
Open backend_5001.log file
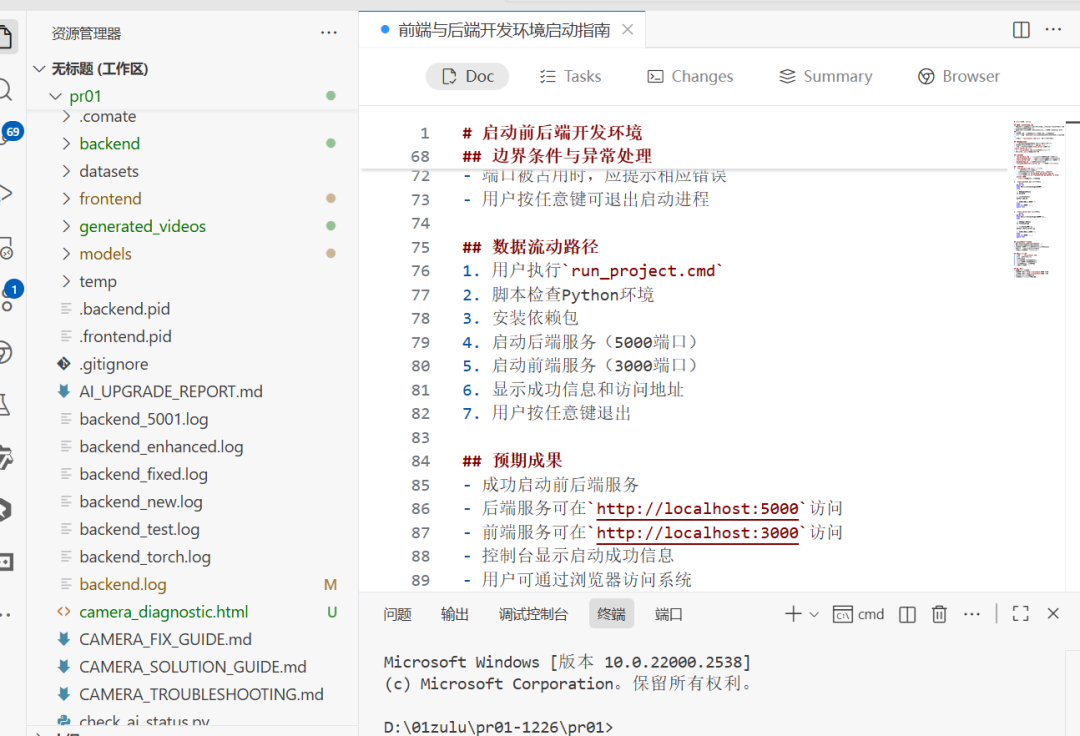click(193, 419)
